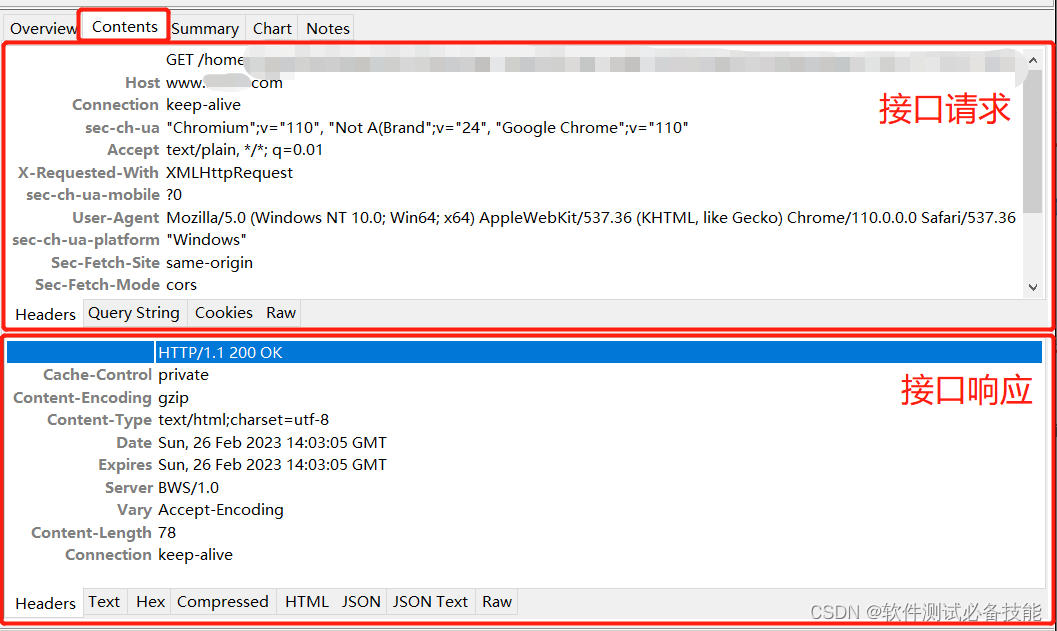The height and width of the screenshot is (631, 1057).
Task: Show response Raw tab next to JSON Text
Action: [497, 601]
